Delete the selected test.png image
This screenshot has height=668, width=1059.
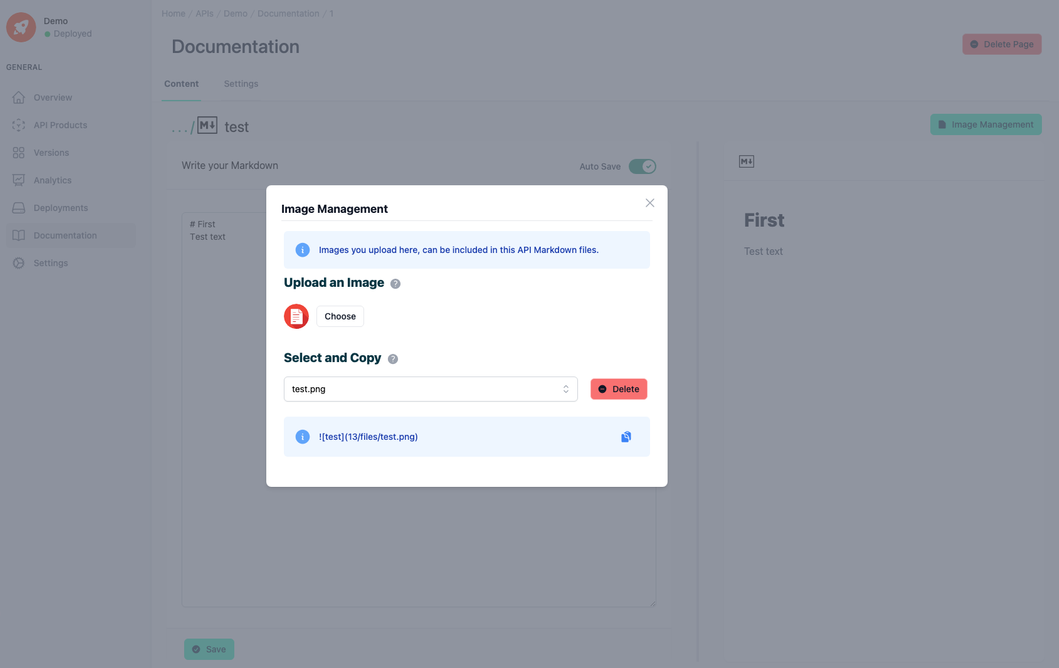click(618, 388)
